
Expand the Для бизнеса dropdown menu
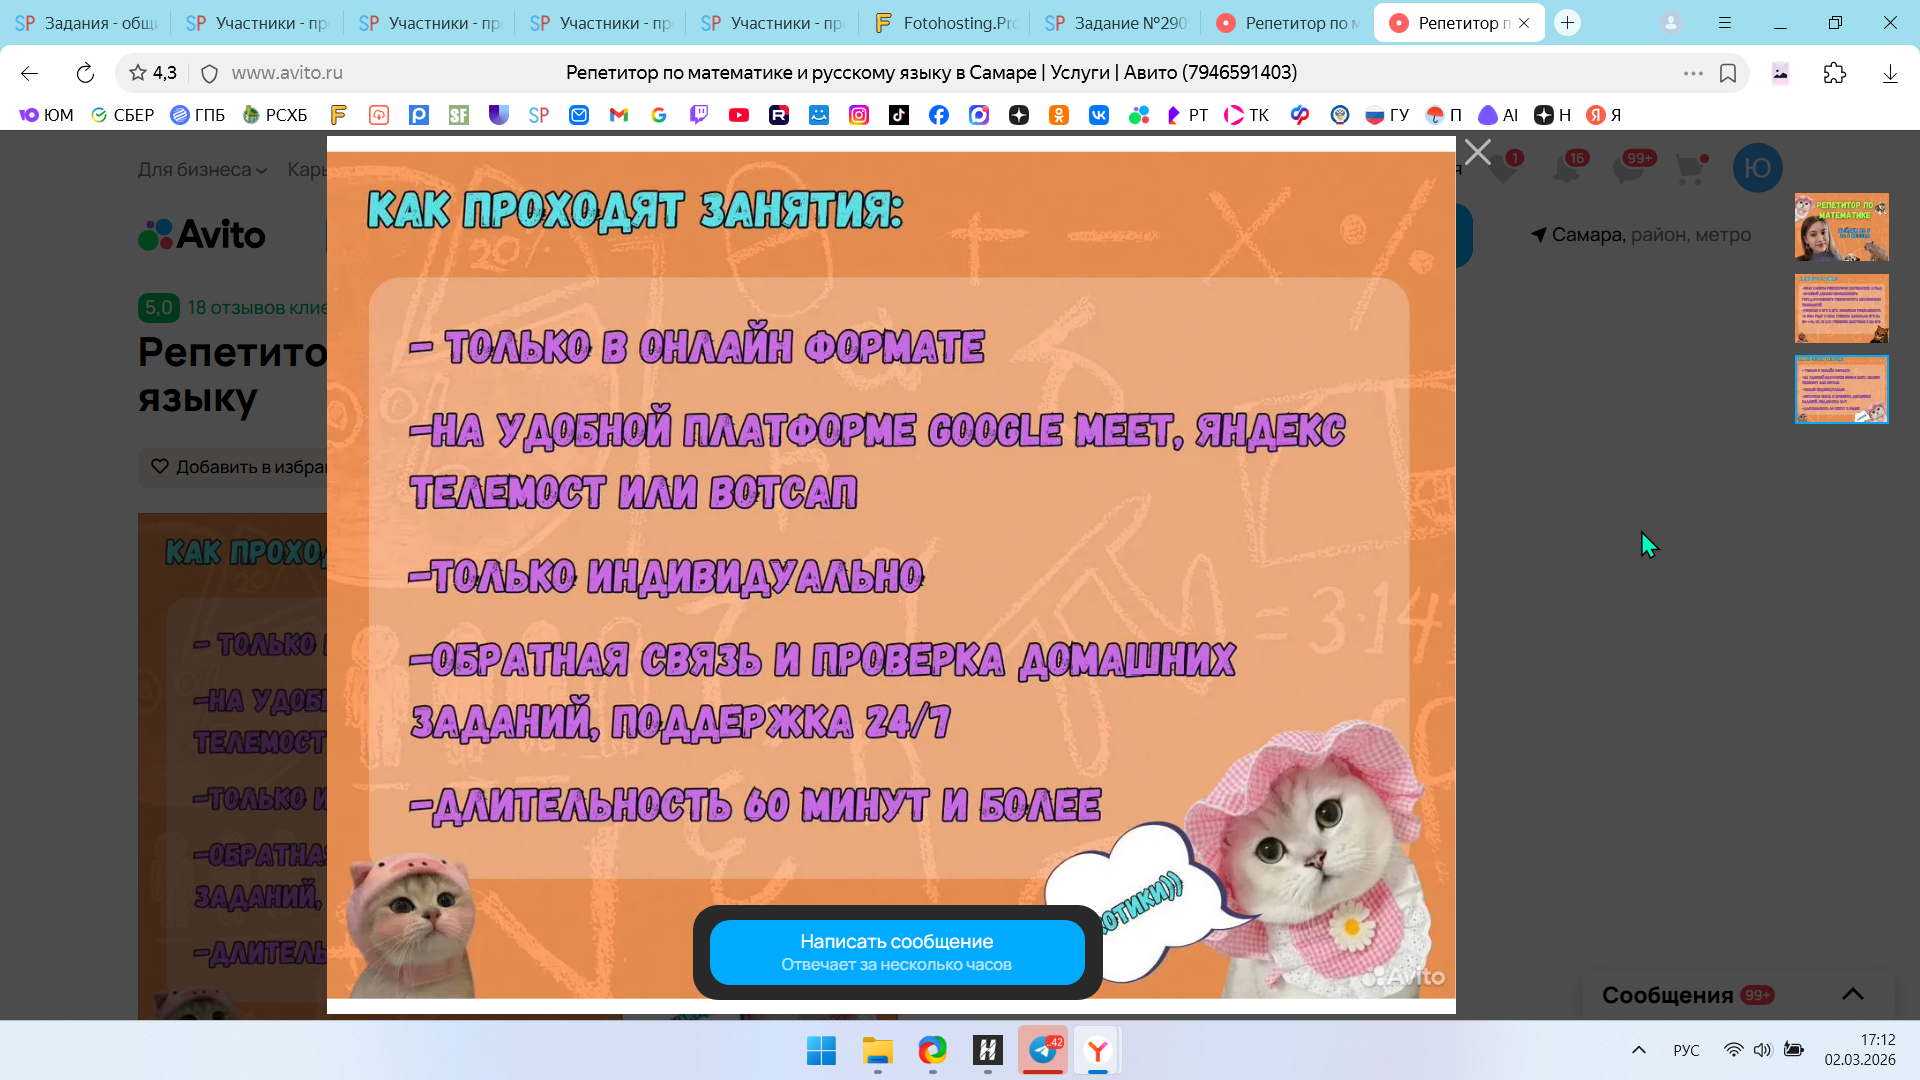coord(202,170)
